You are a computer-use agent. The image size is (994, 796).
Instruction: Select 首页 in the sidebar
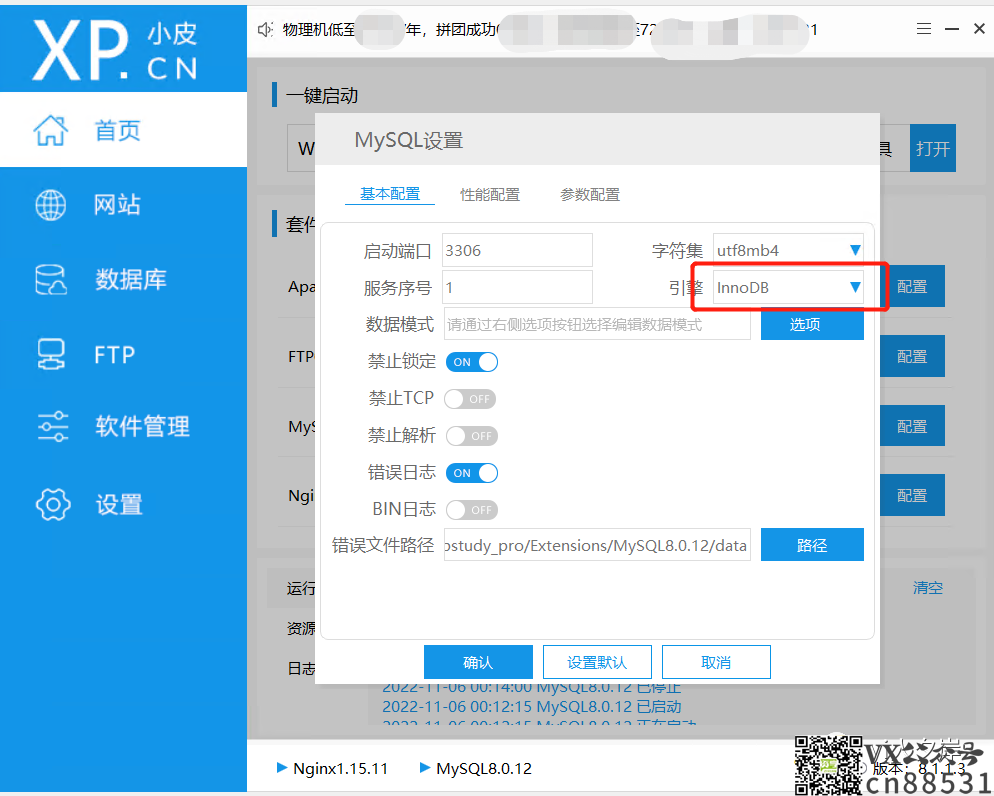(x=124, y=130)
